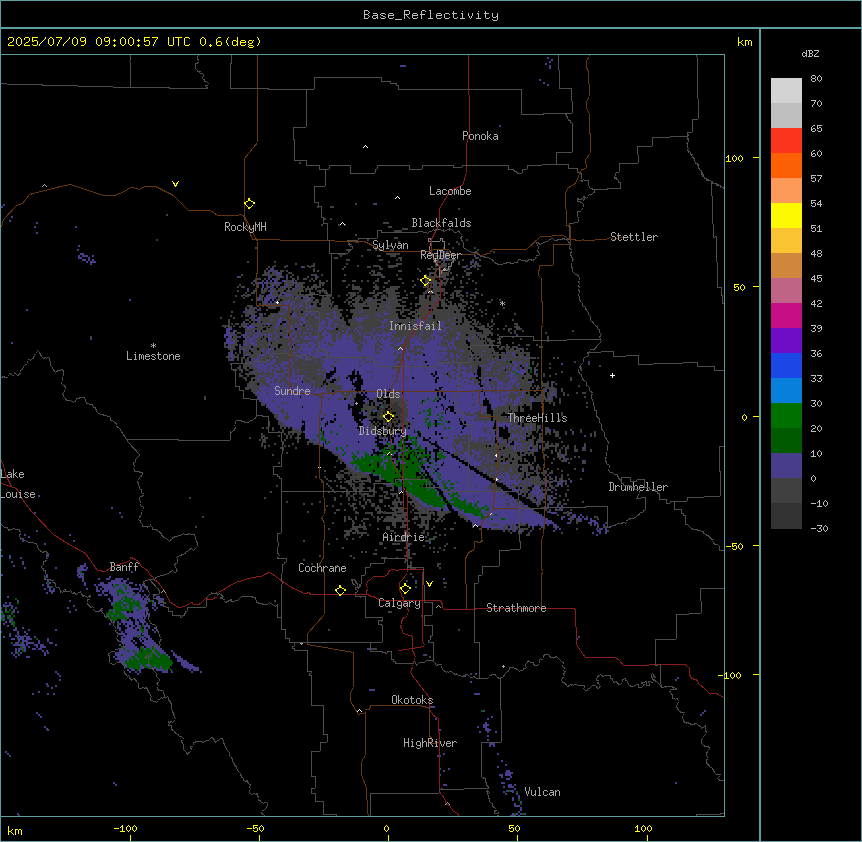Viewport: 862px width, 842px height.
Task: Pick the royal blue 33-36 dBZ legend swatch
Action: (786, 366)
